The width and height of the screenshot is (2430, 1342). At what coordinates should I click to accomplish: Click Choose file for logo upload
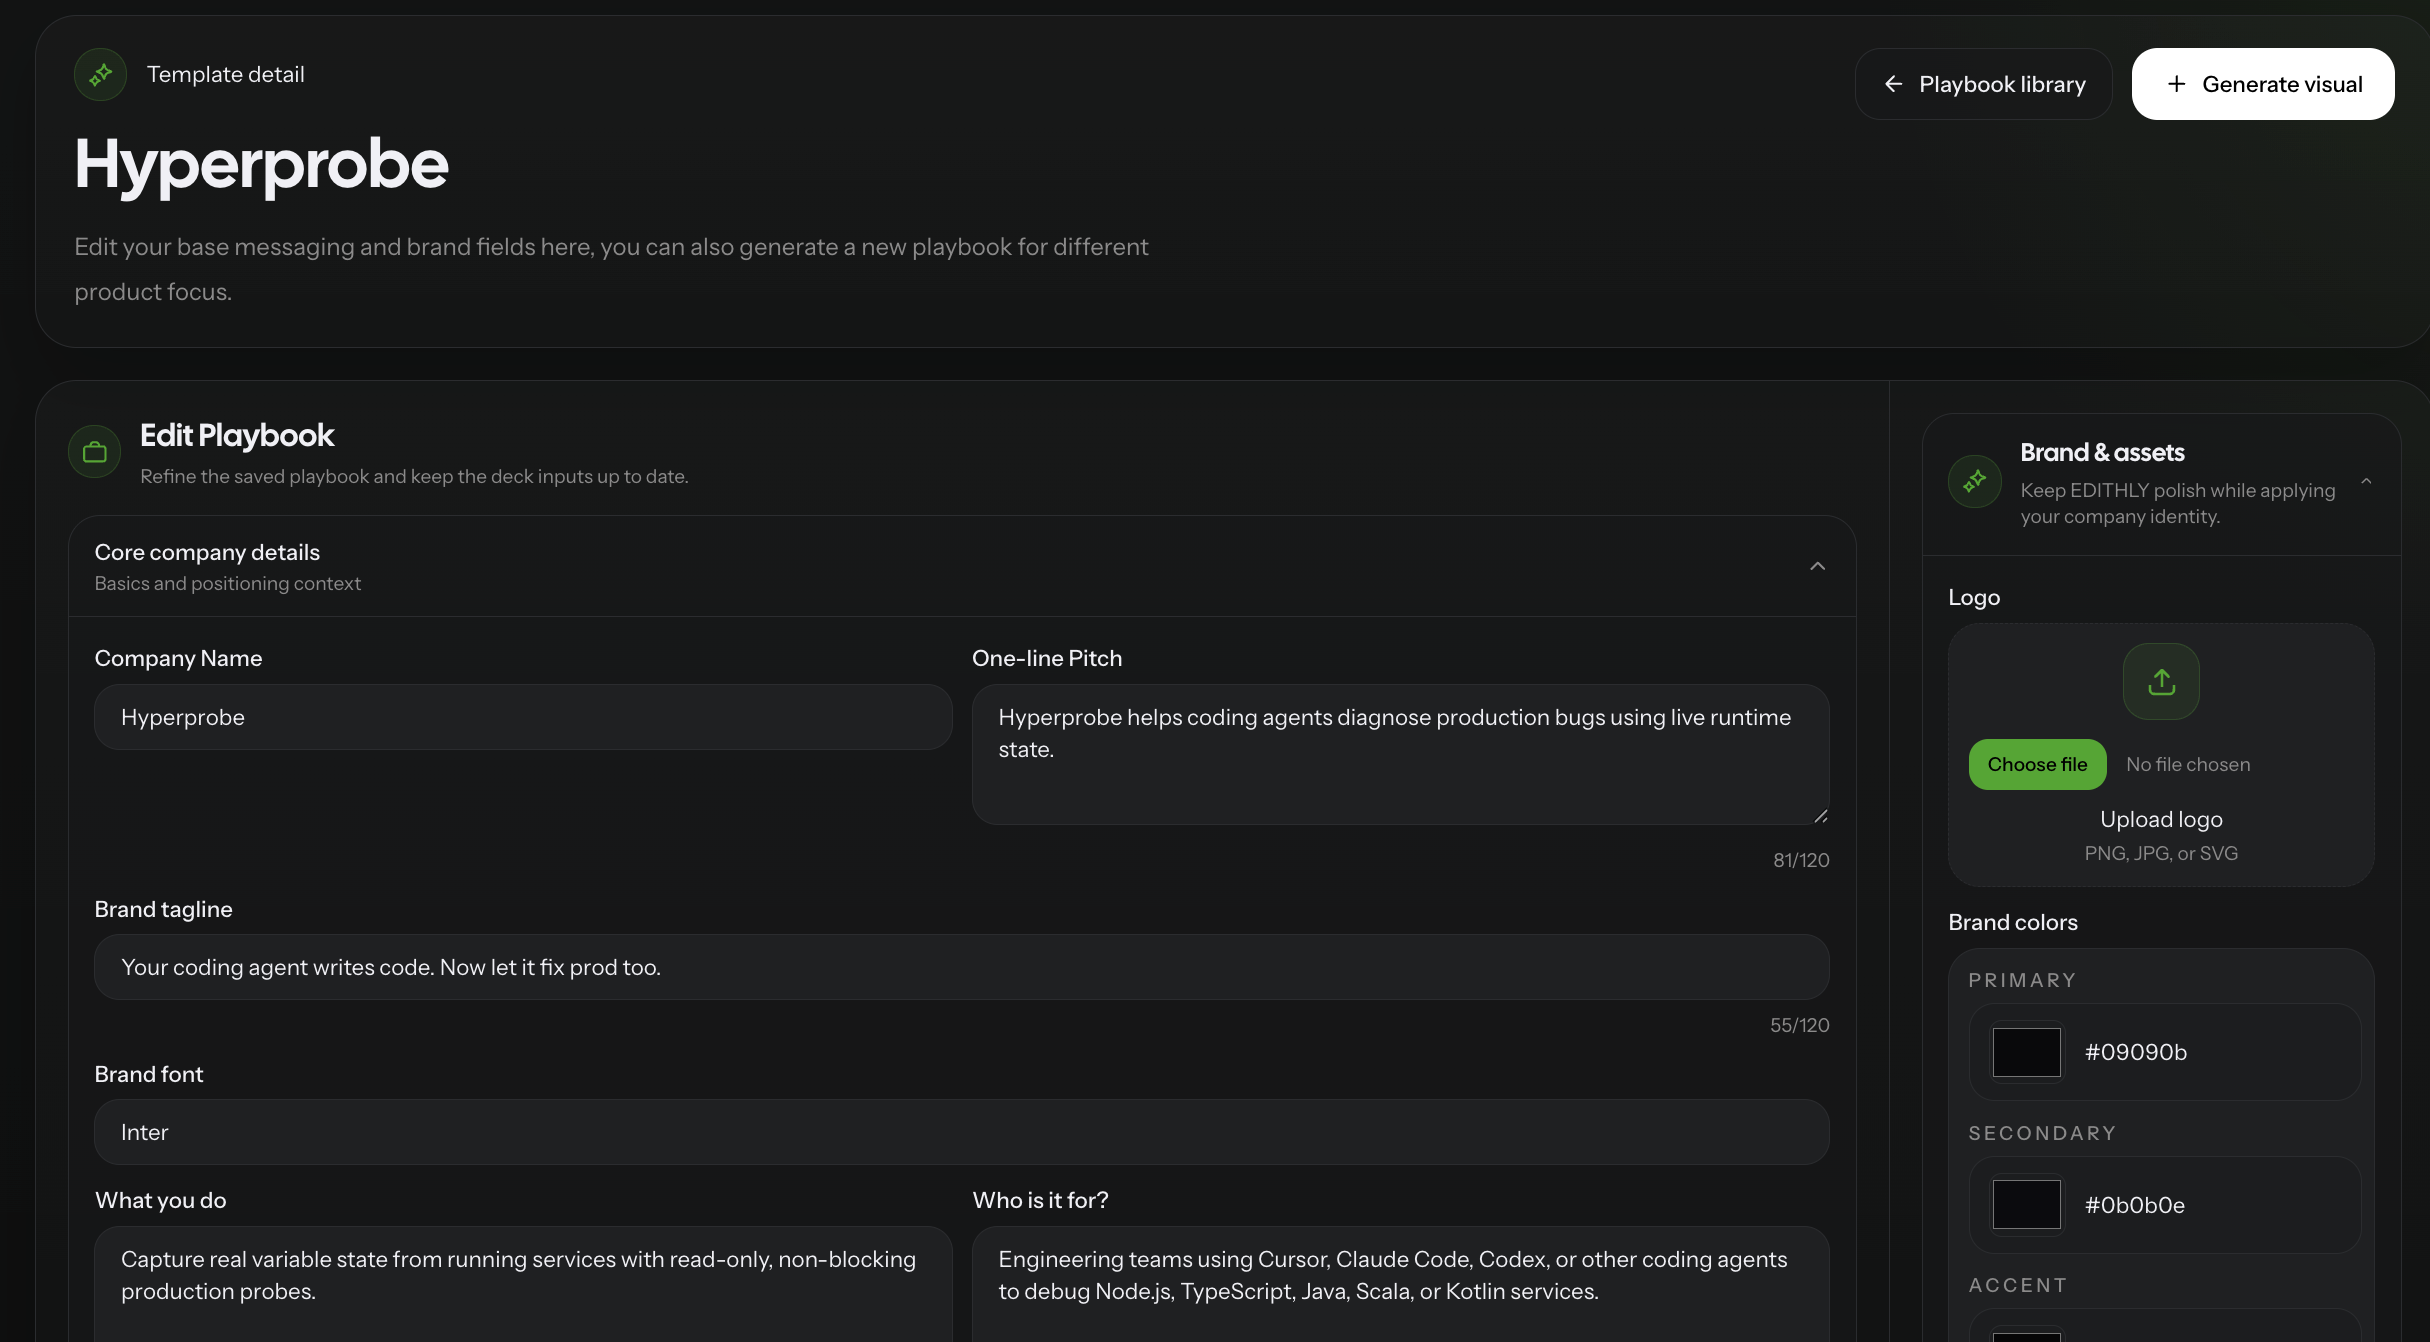2037,764
